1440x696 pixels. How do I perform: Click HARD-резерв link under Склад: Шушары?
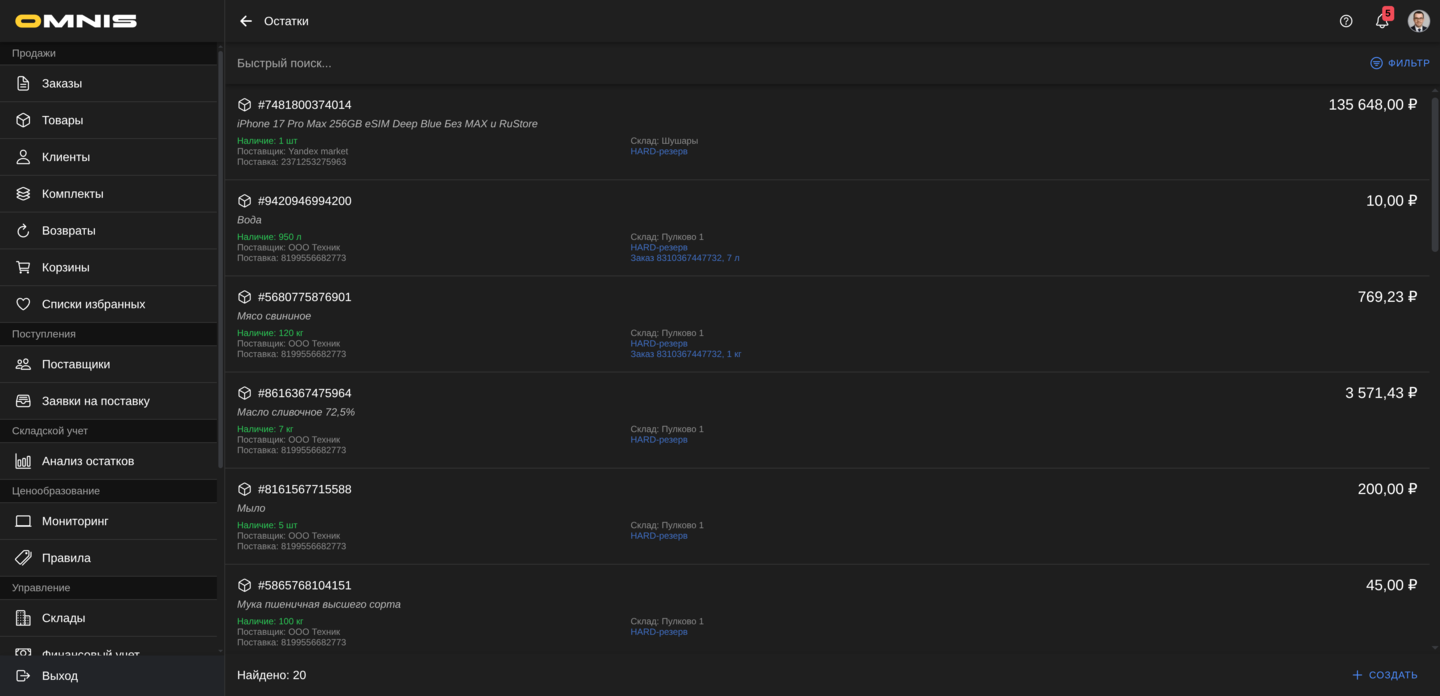[659, 151]
